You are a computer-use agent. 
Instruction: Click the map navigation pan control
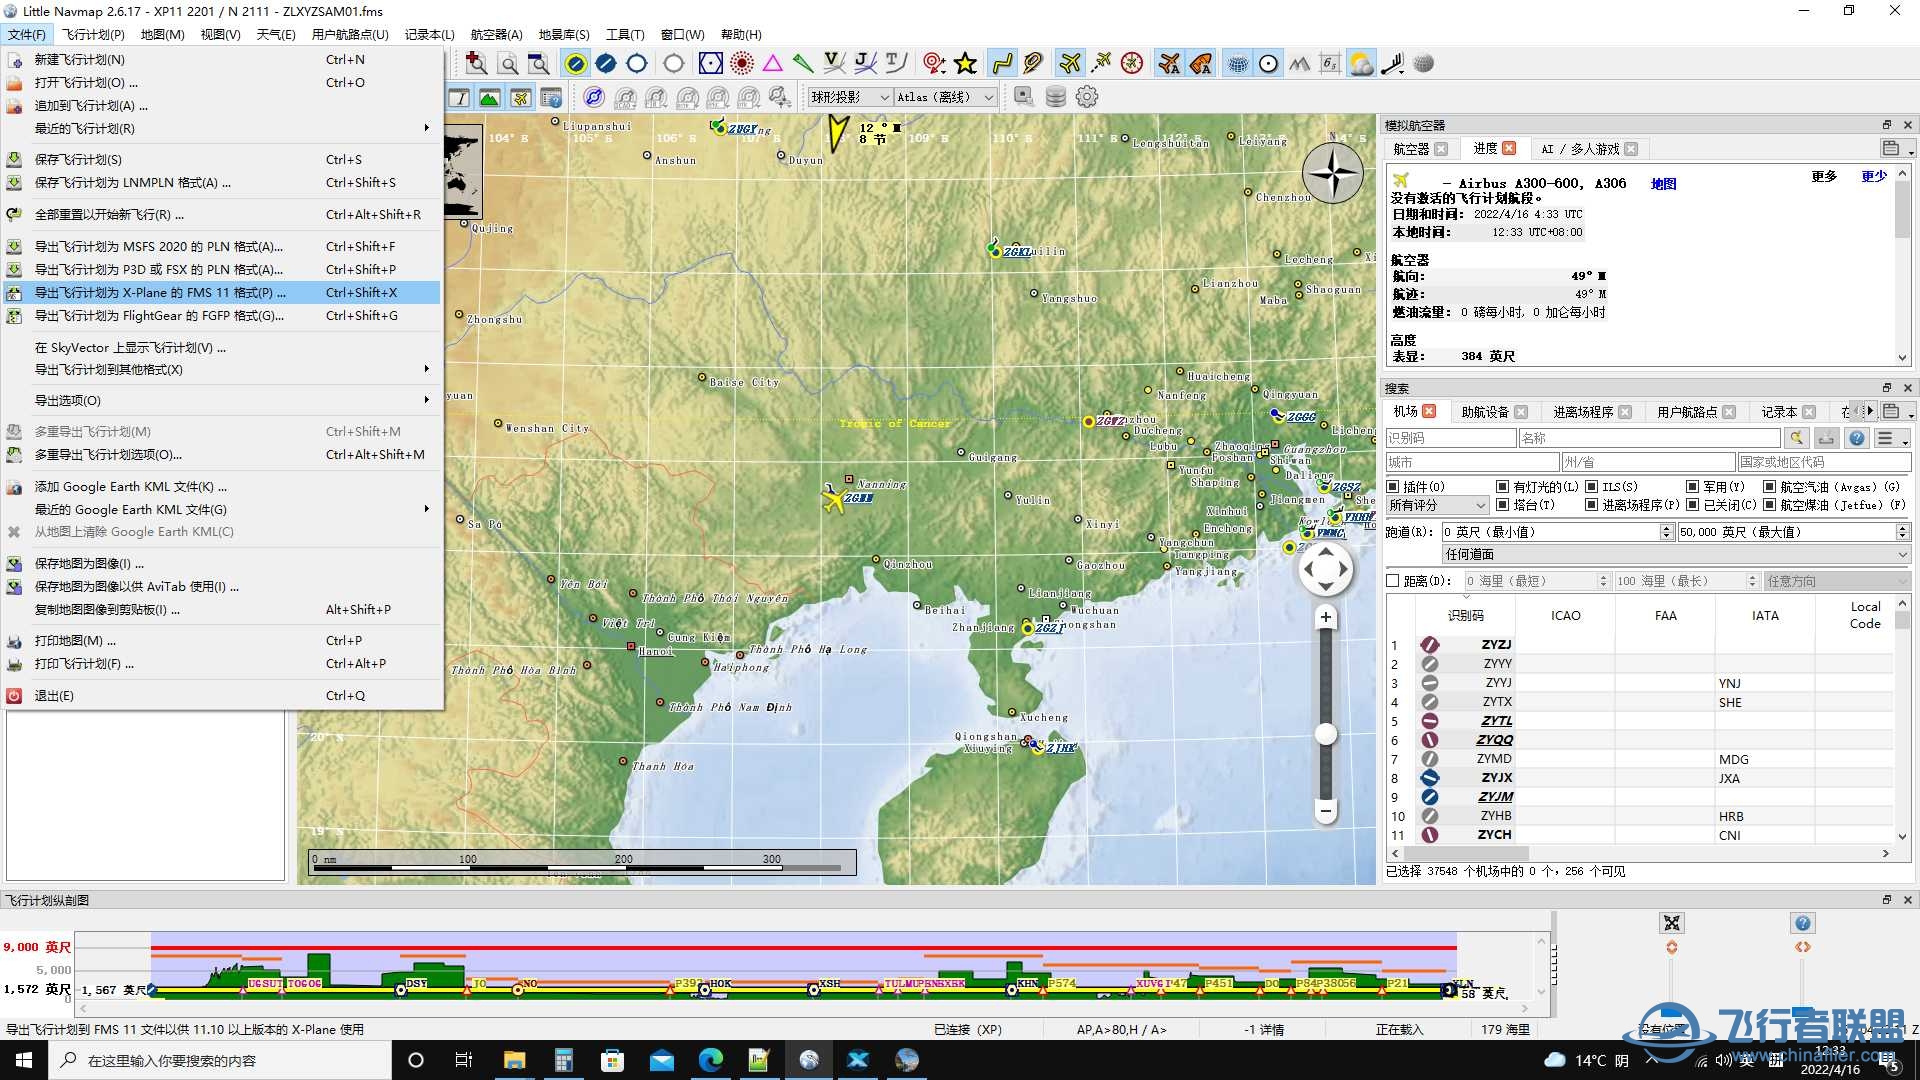(1326, 570)
